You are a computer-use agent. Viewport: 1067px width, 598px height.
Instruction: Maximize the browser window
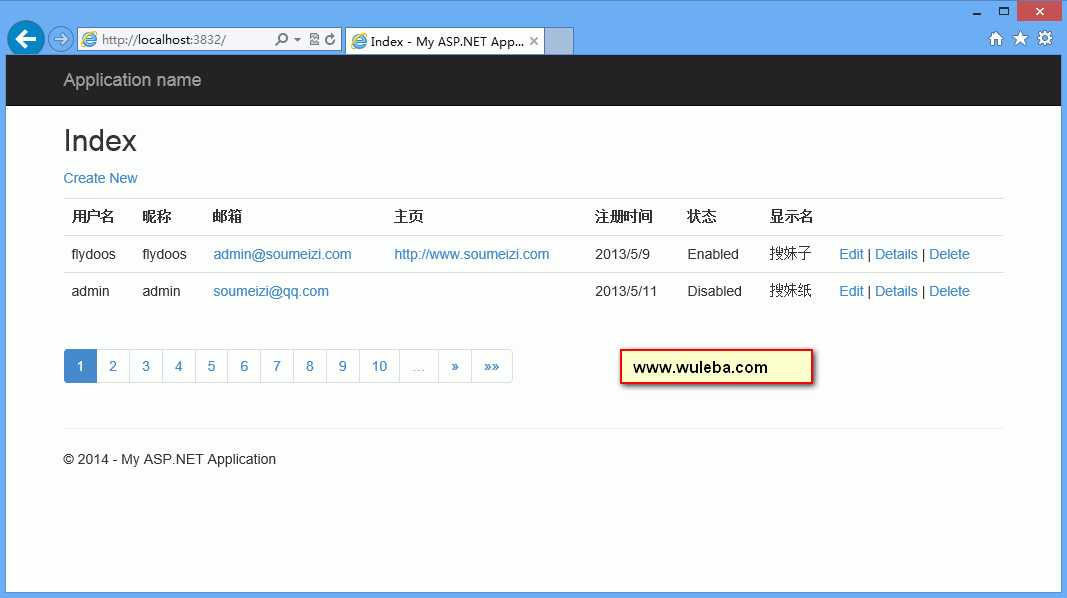click(x=1004, y=12)
